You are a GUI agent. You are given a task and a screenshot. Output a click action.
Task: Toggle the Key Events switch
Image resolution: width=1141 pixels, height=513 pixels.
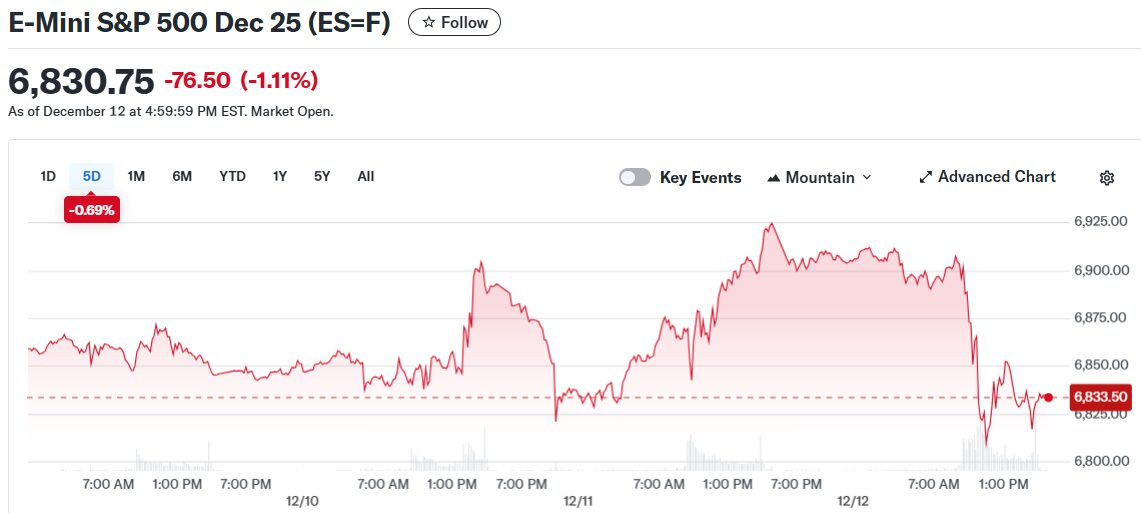pyautogui.click(x=635, y=178)
